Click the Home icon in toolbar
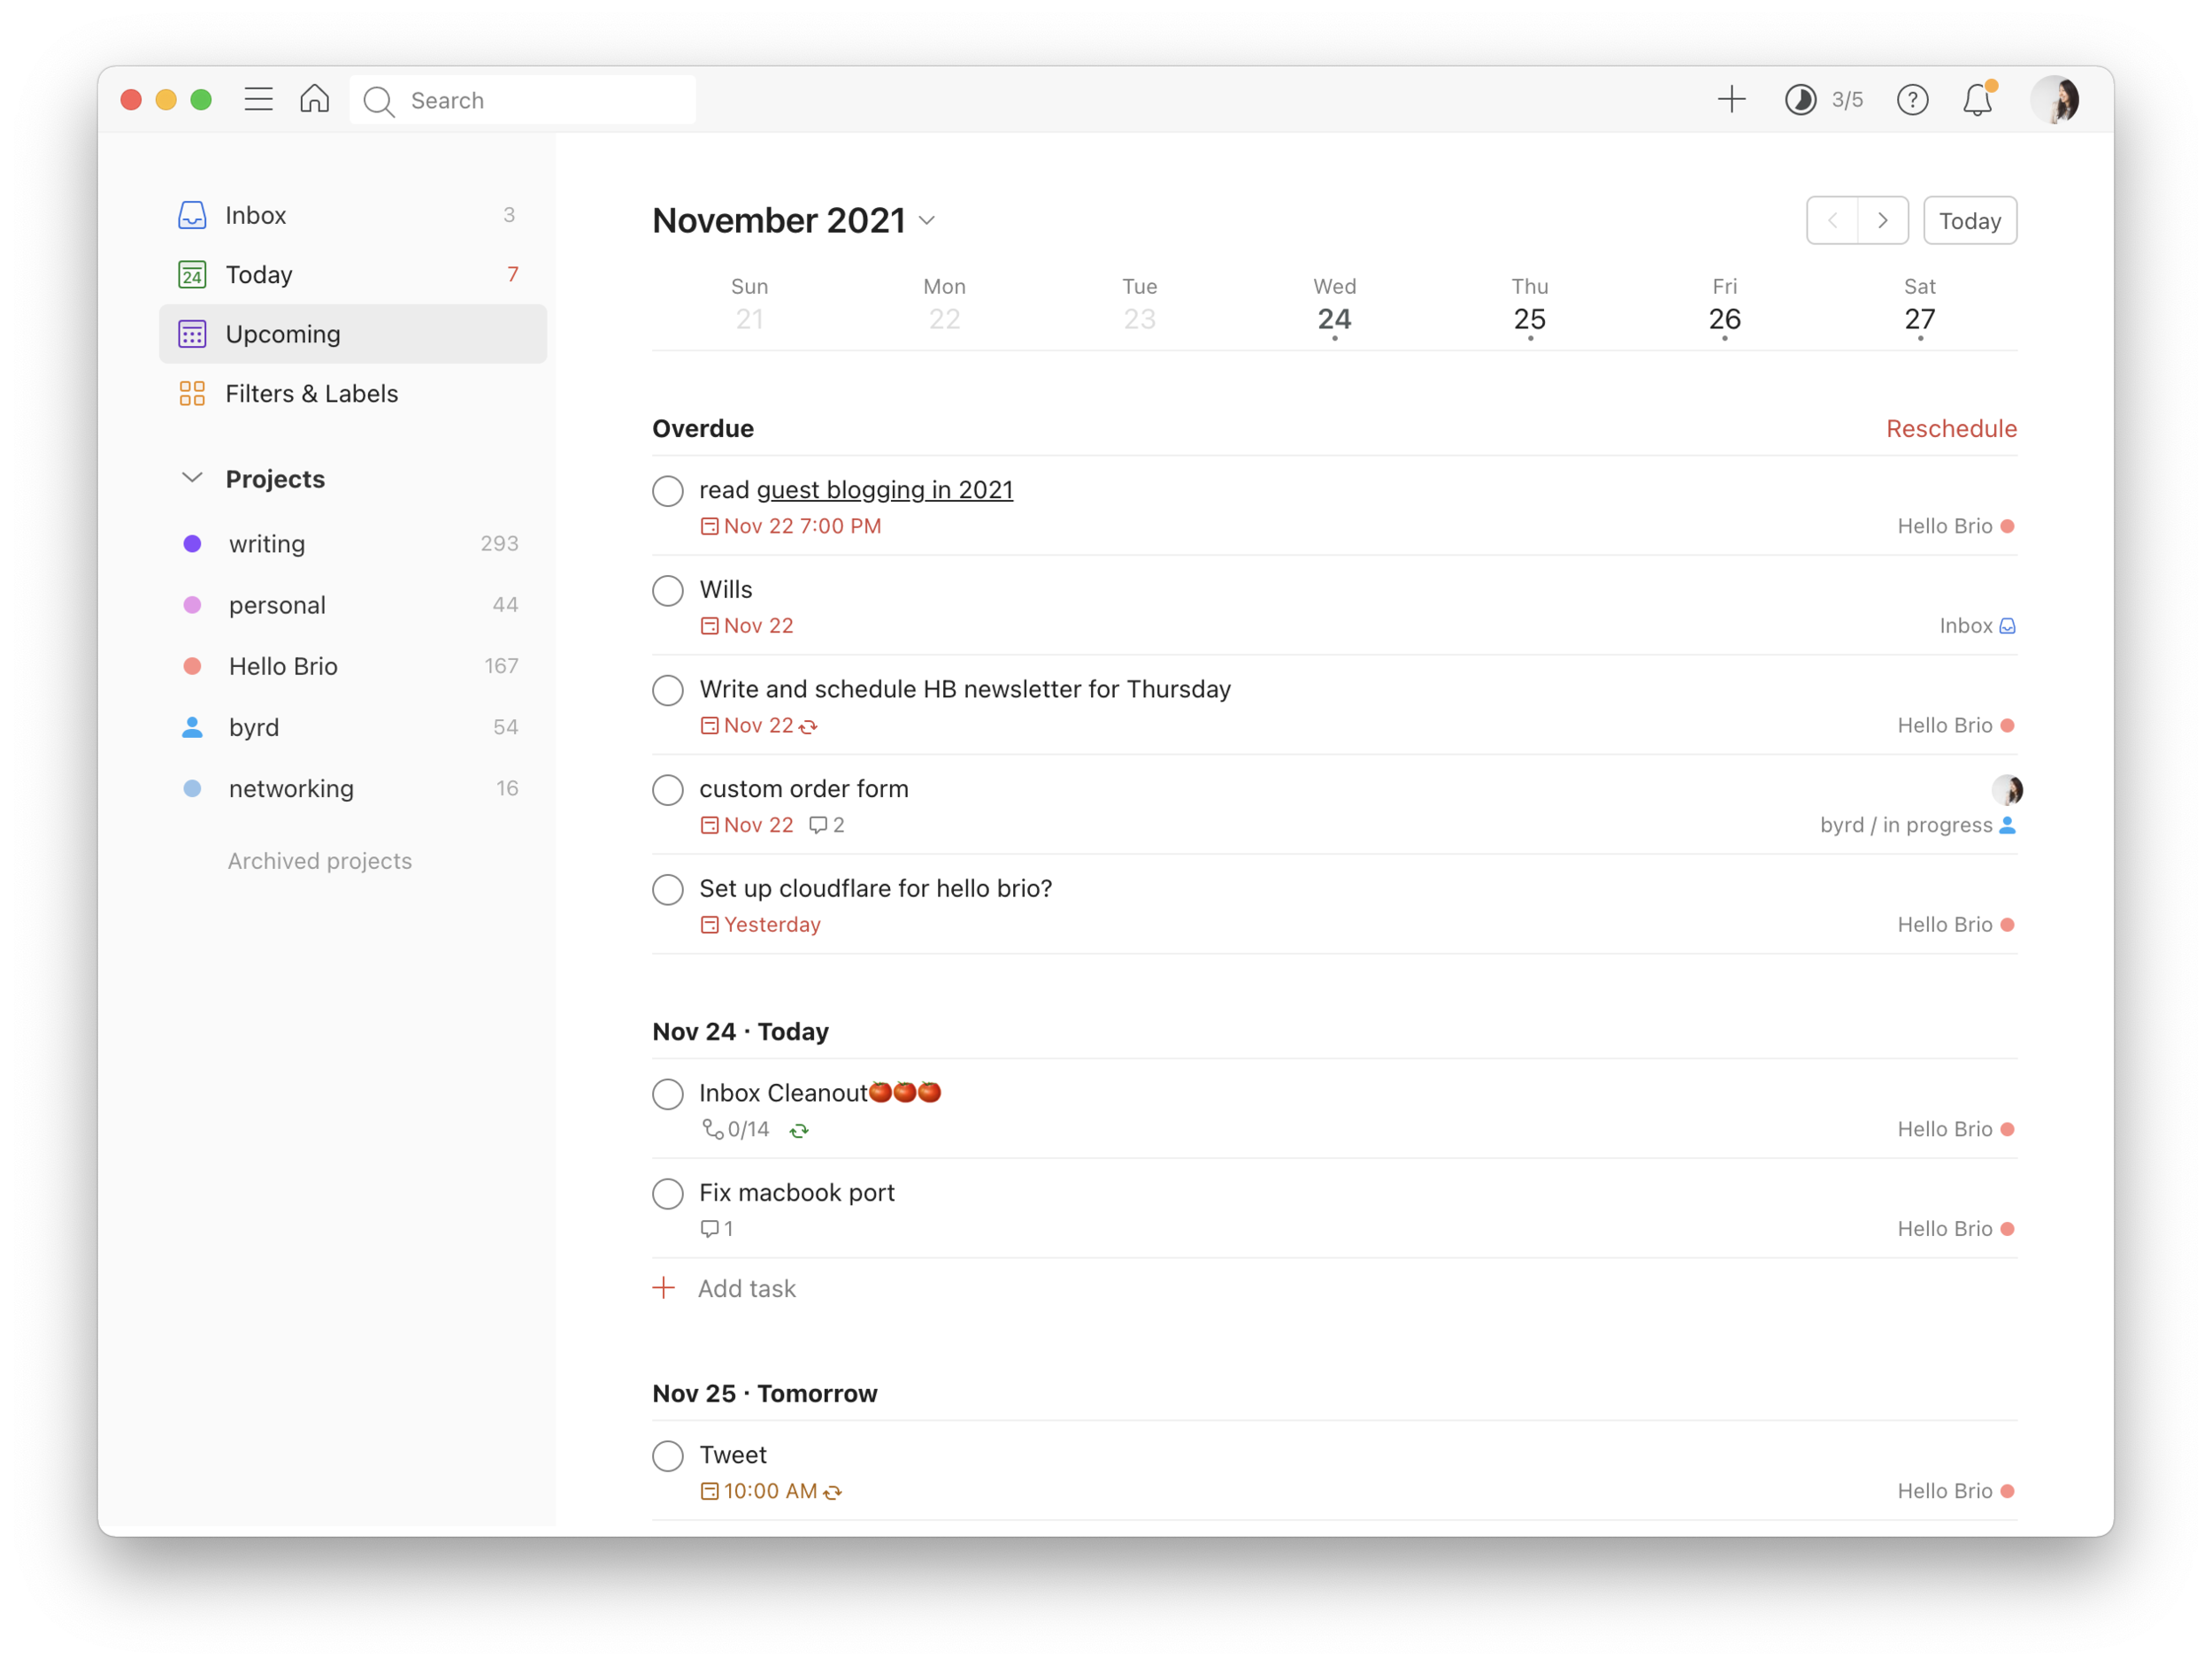Screen dimensions: 2212x1666 315,100
